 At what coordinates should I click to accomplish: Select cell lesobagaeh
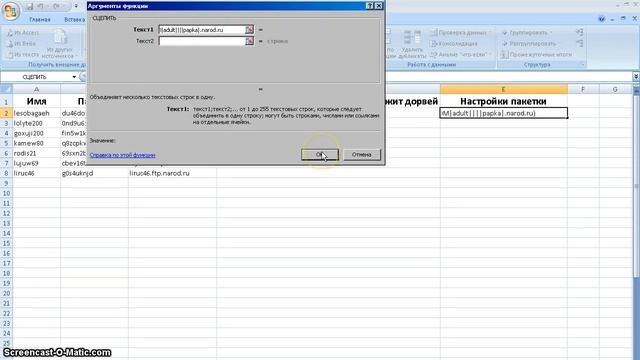tap(36, 113)
